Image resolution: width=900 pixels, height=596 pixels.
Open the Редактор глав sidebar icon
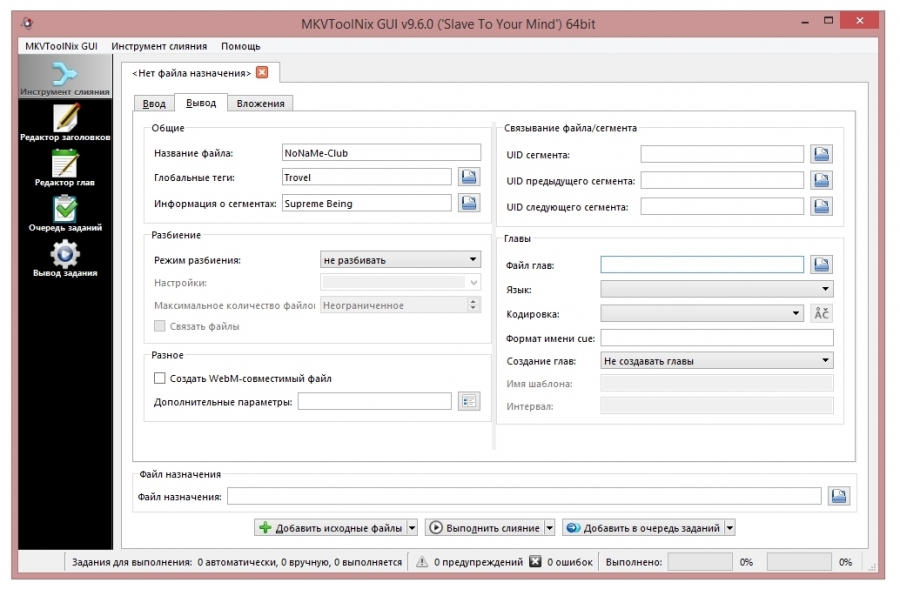click(65, 168)
